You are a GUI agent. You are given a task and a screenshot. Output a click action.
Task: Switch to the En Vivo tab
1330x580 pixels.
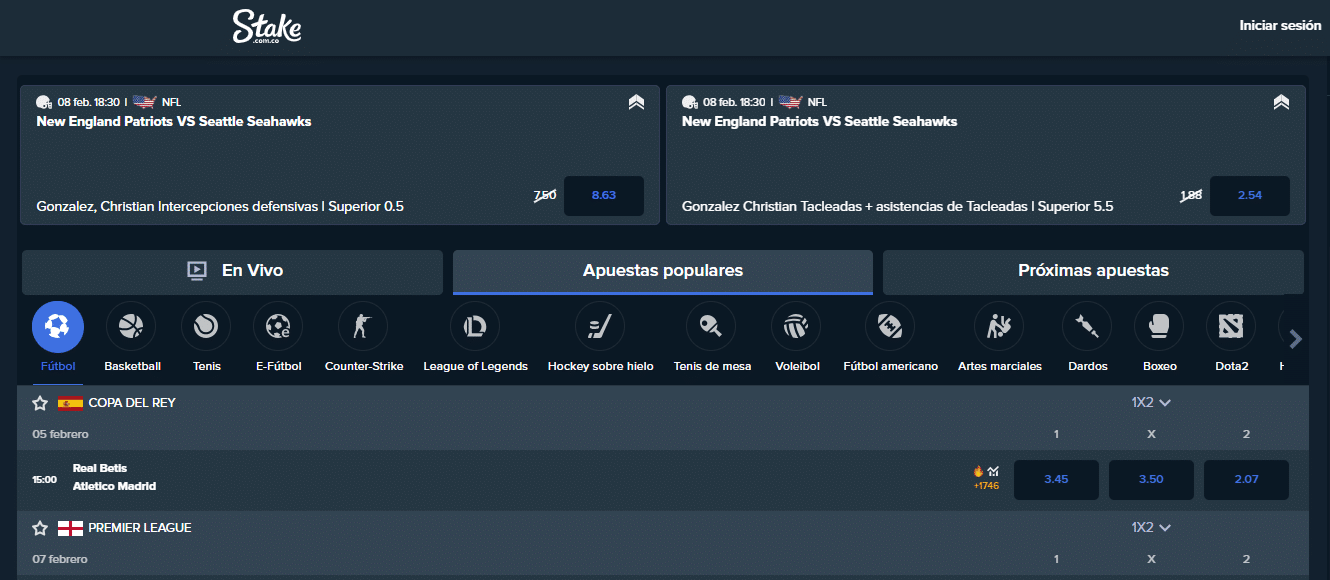click(232, 270)
